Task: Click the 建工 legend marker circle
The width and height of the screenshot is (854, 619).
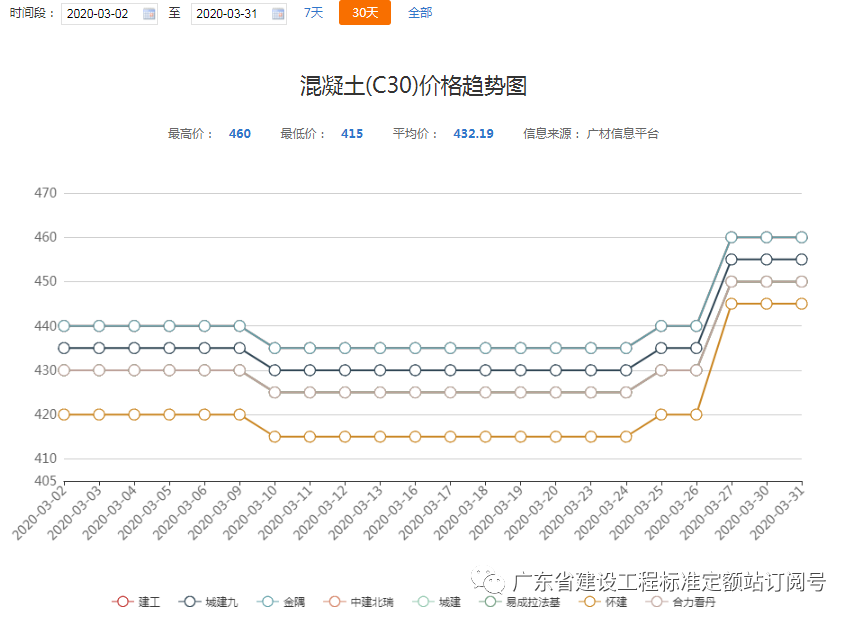Action: pyautogui.click(x=121, y=602)
